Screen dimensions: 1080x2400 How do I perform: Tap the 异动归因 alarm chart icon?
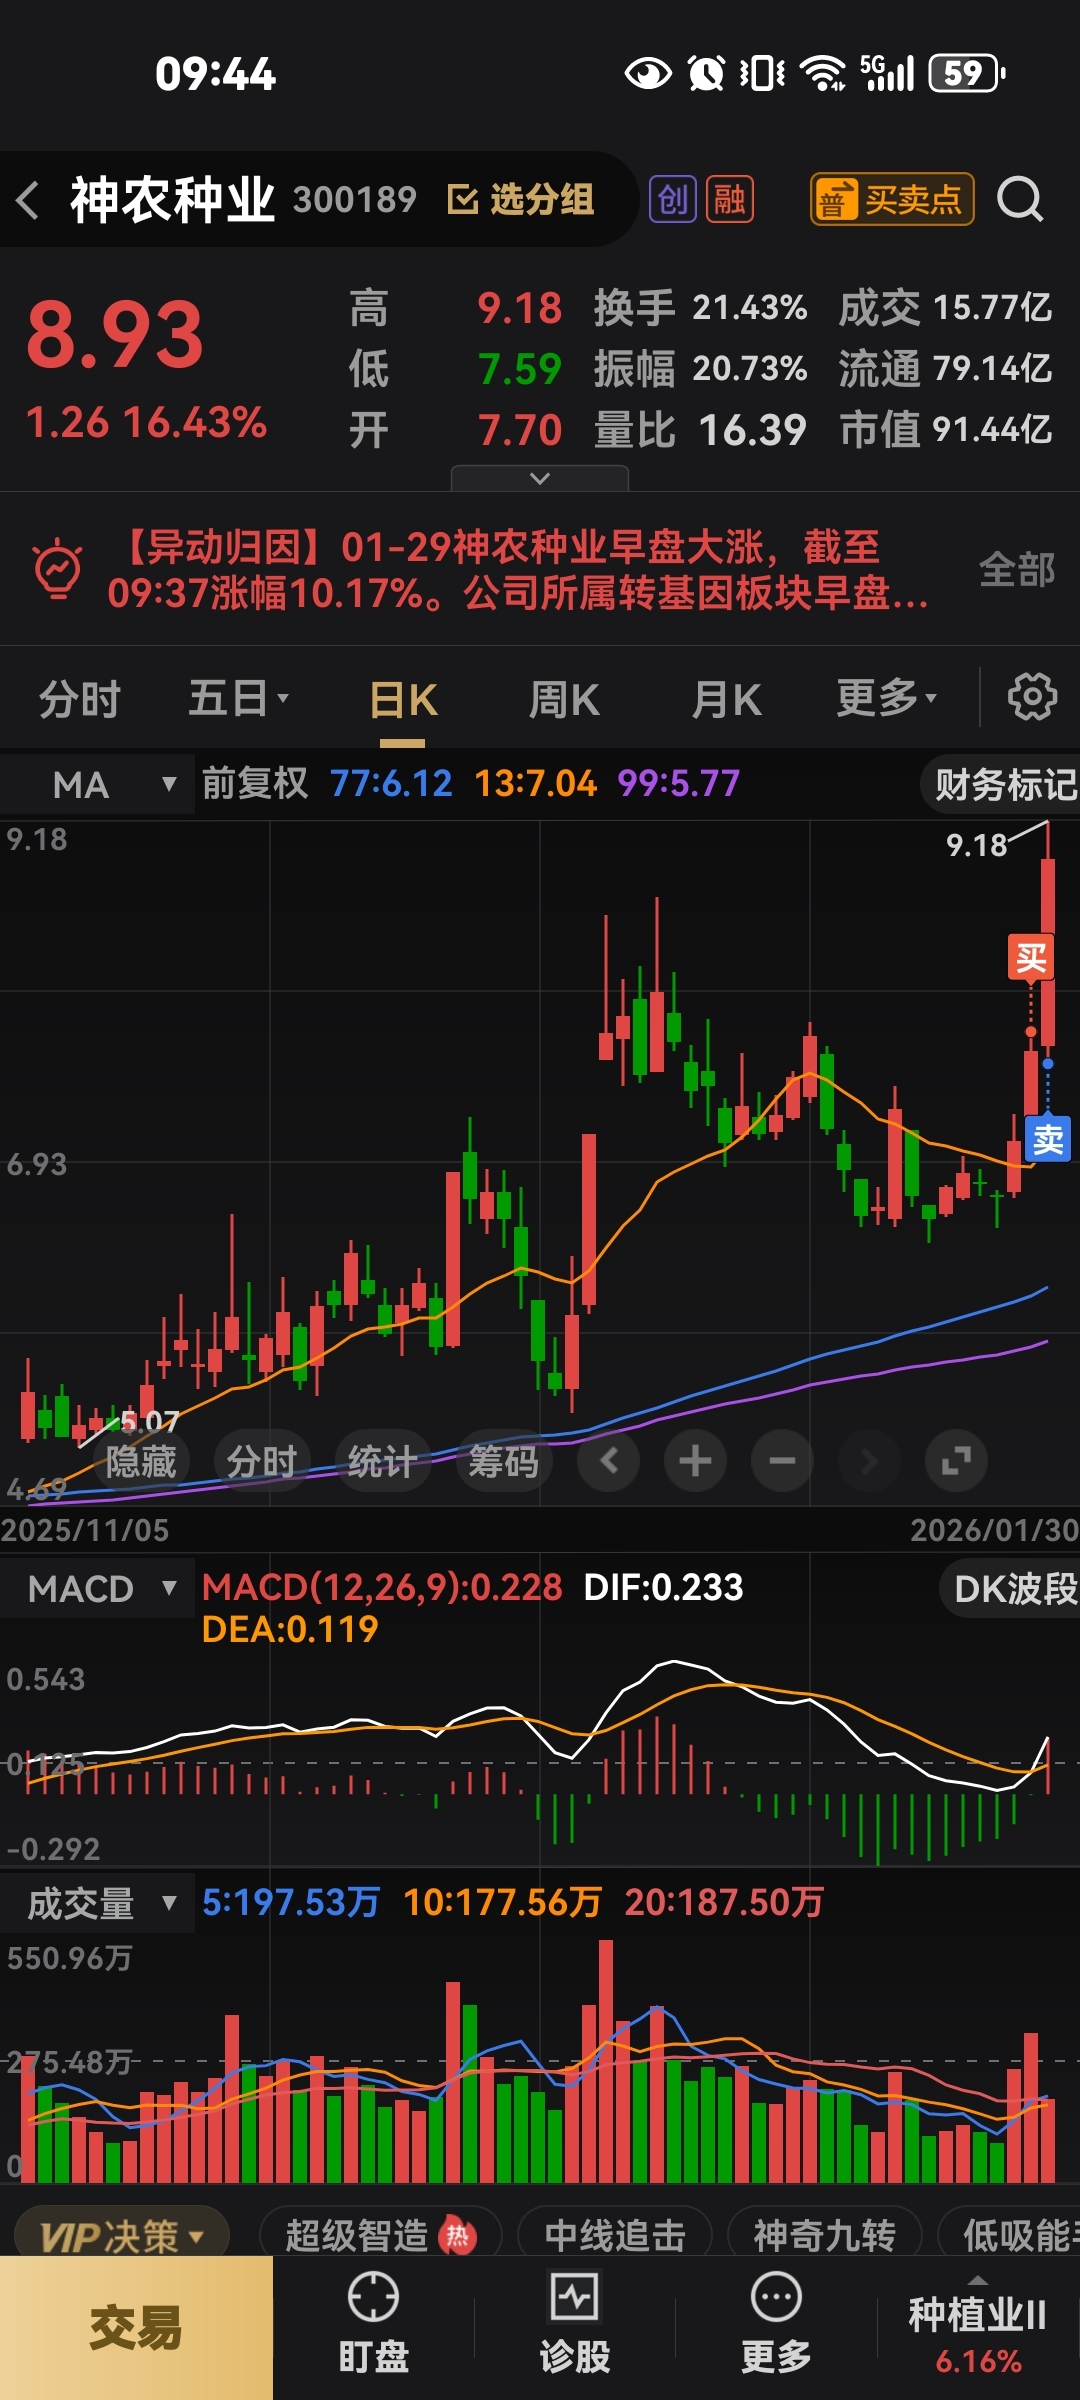click(x=58, y=569)
